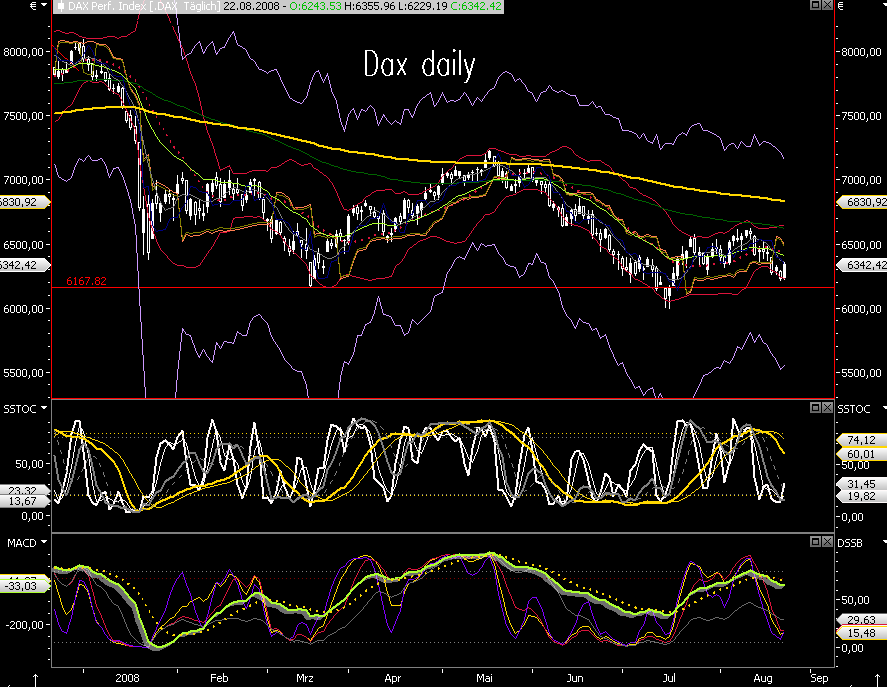Close the MACD indicator panel
The image size is (887, 687).
[826, 542]
